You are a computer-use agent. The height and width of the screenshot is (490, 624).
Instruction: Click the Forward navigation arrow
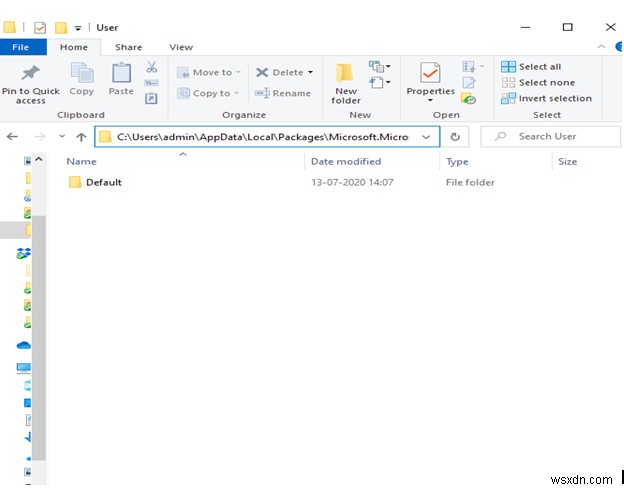(x=39, y=137)
